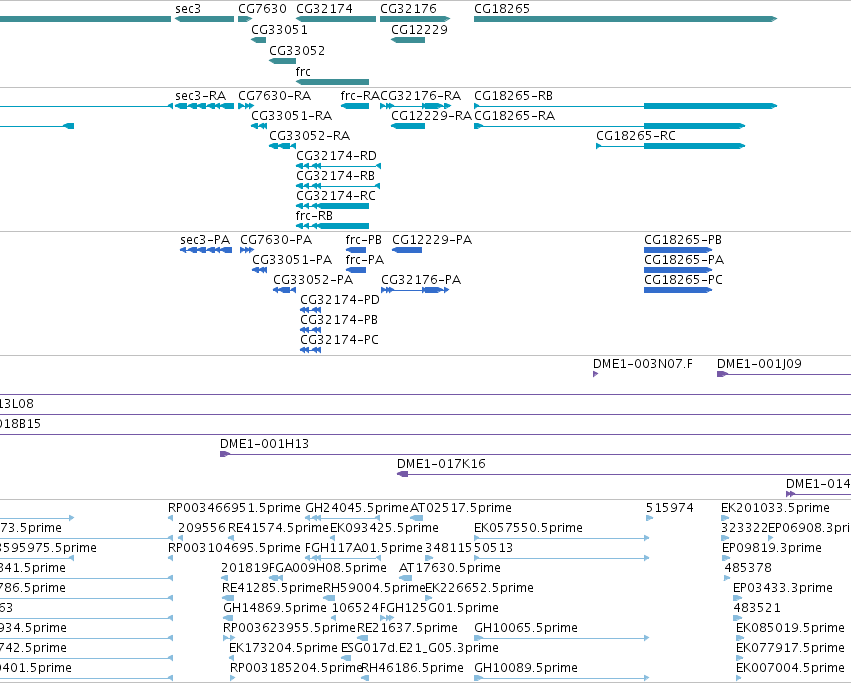This screenshot has height=683, width=851.
Task: Select the CG7630 gene feature
Action: tap(245, 19)
